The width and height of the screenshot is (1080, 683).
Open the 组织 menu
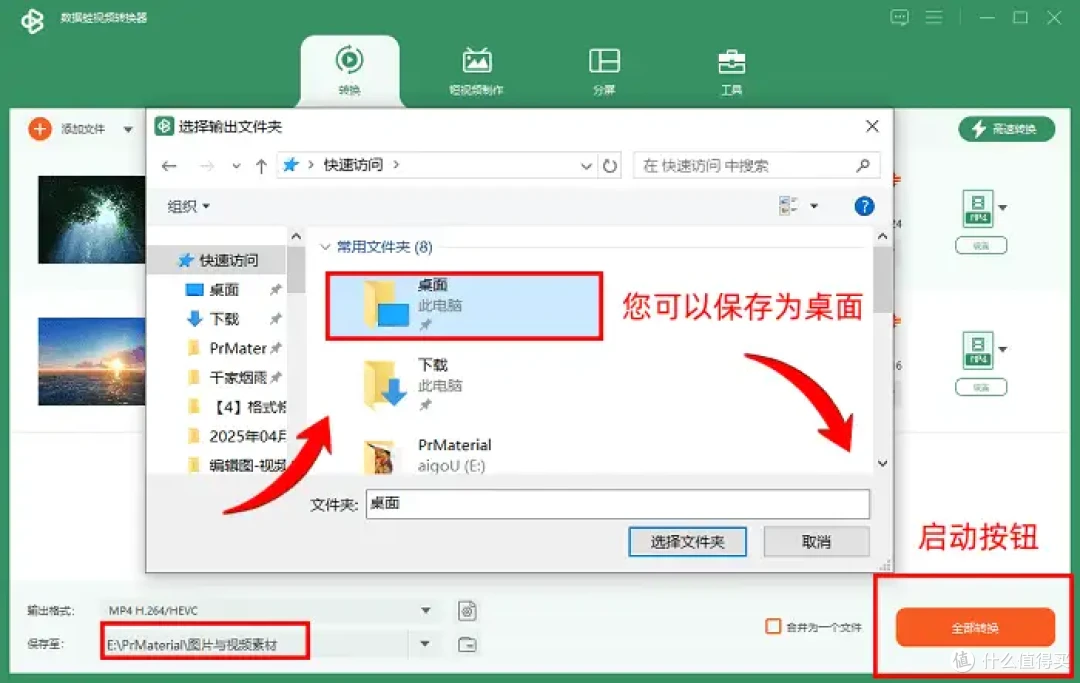[189, 206]
